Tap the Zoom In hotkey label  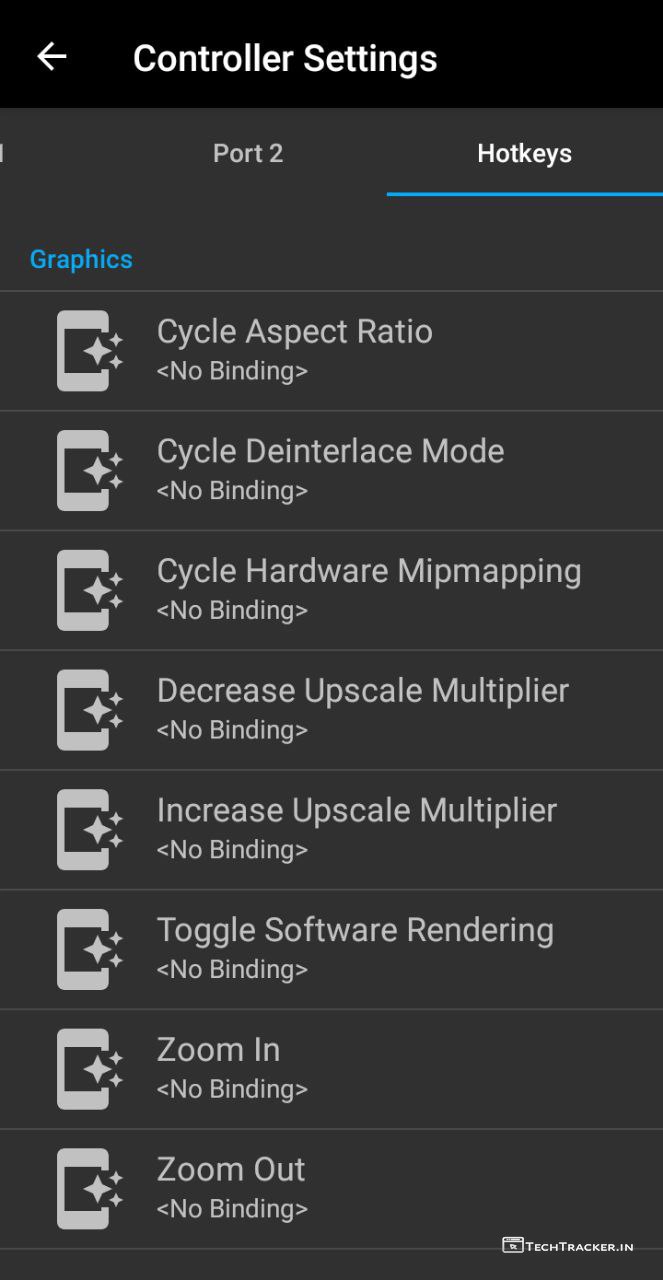[x=219, y=1051]
